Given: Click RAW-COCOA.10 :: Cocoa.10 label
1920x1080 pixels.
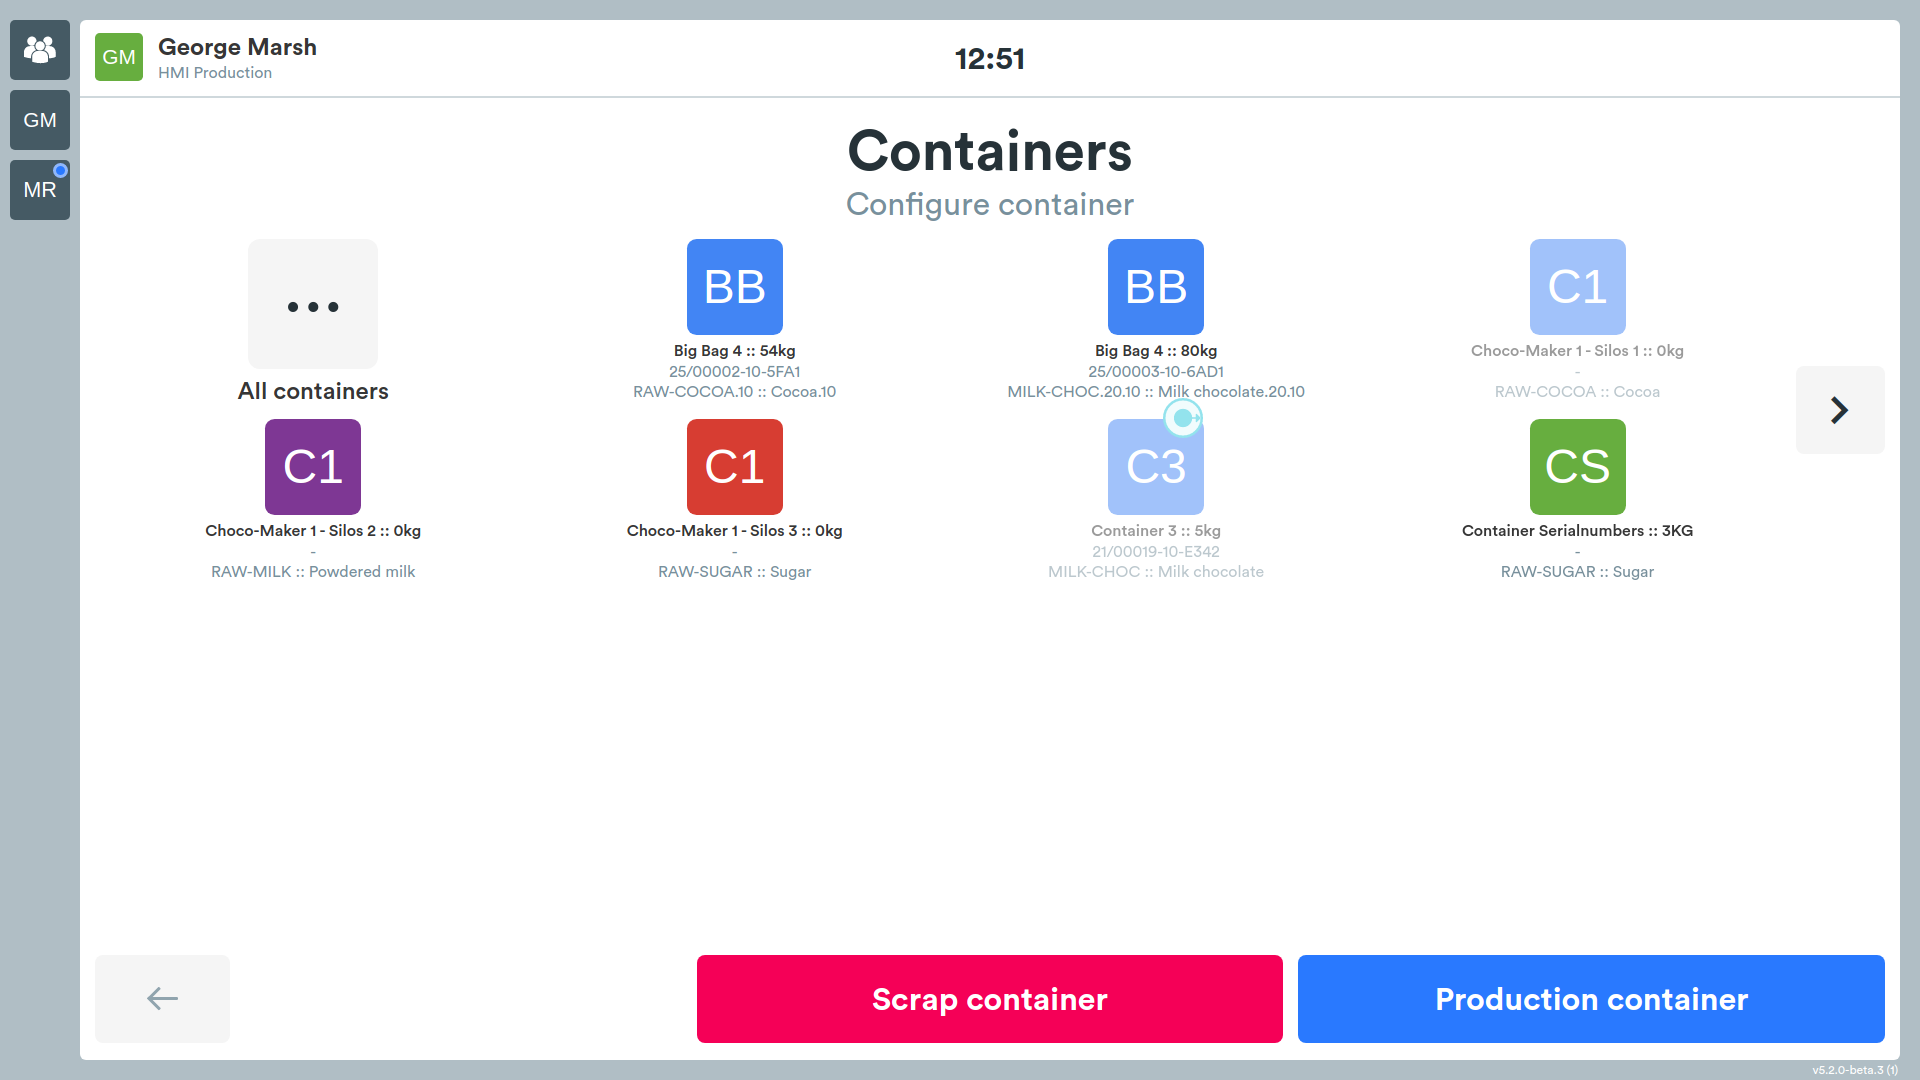Looking at the screenshot, I should click(735, 392).
